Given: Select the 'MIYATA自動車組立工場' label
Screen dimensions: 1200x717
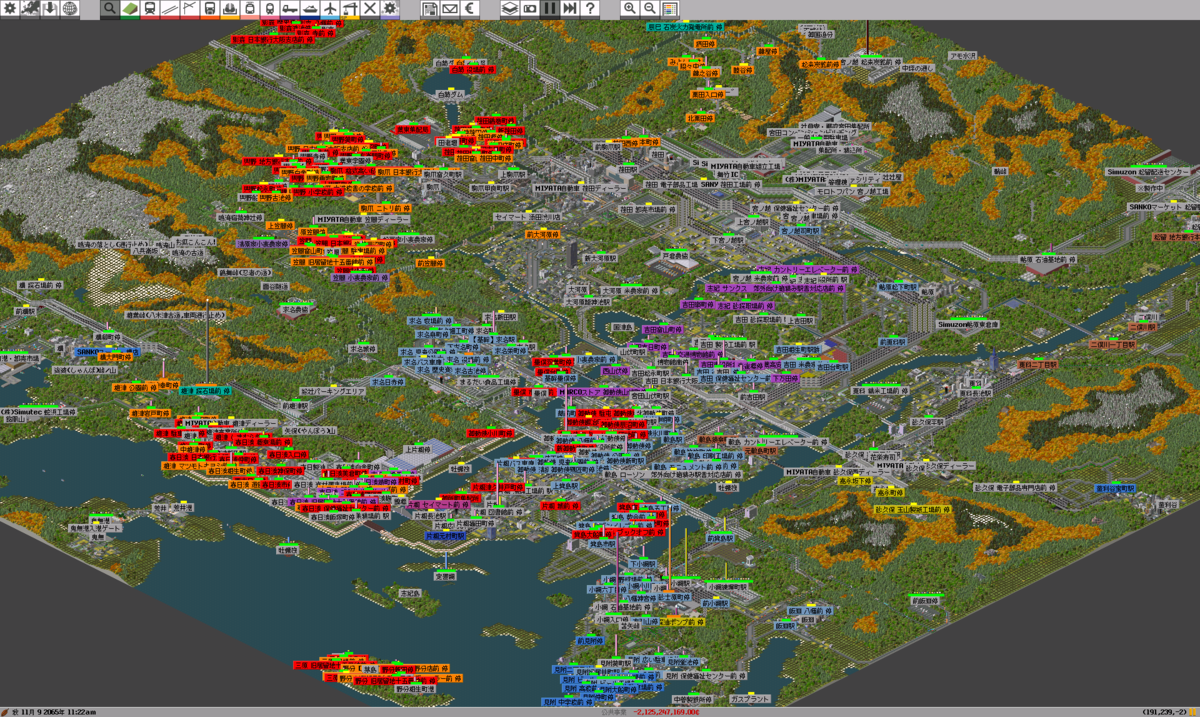Looking at the screenshot, I should (x=745, y=165).
